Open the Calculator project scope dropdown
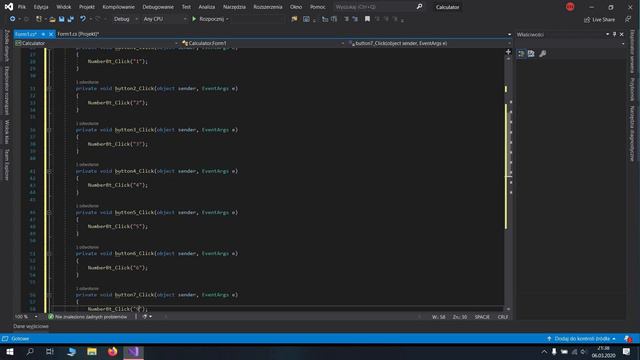The image size is (640, 360). [x=96, y=43]
